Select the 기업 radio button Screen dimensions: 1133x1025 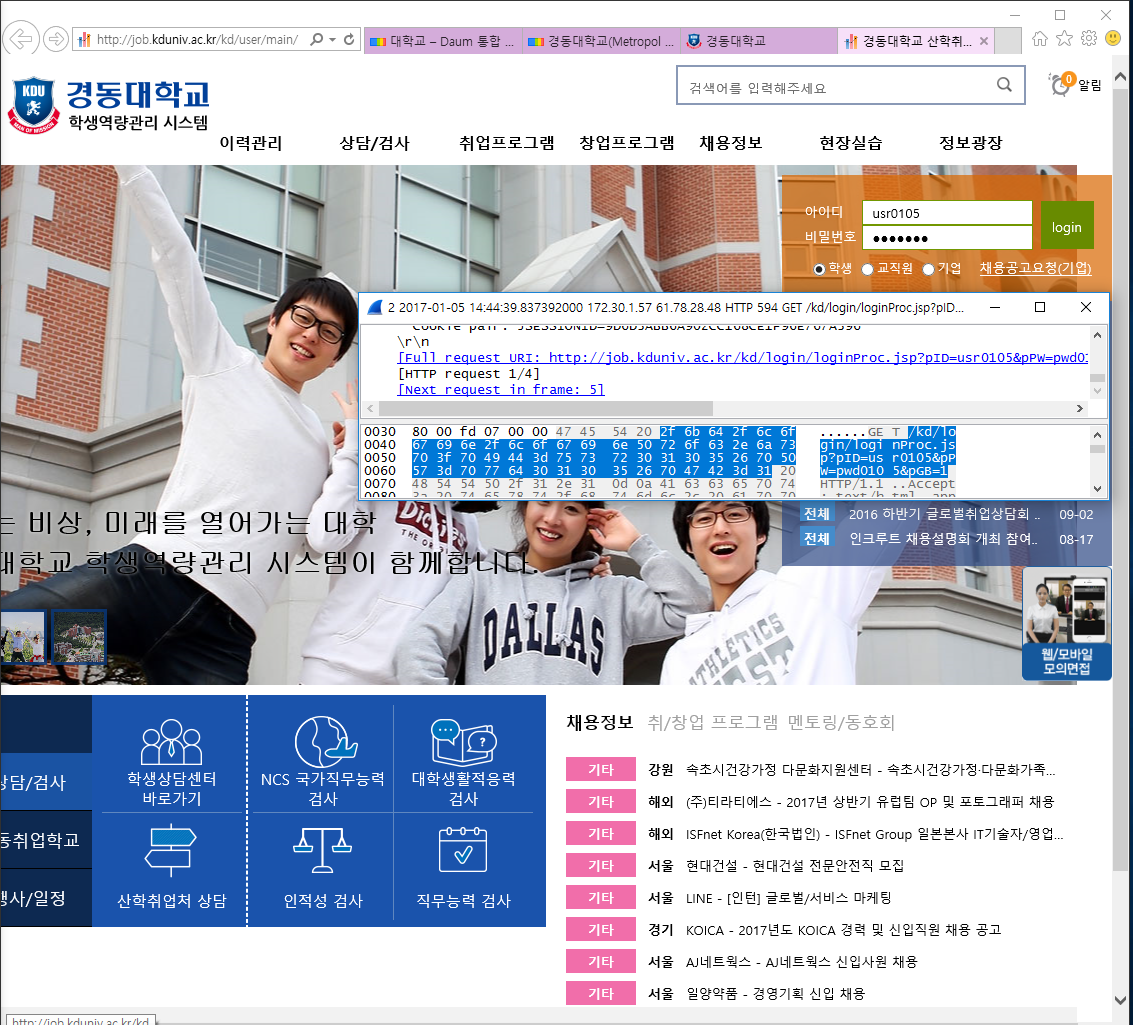(x=929, y=269)
